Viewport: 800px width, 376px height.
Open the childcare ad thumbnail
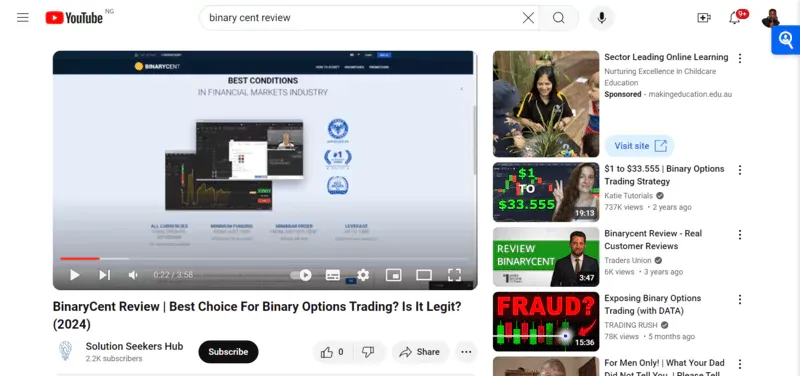[546, 104]
